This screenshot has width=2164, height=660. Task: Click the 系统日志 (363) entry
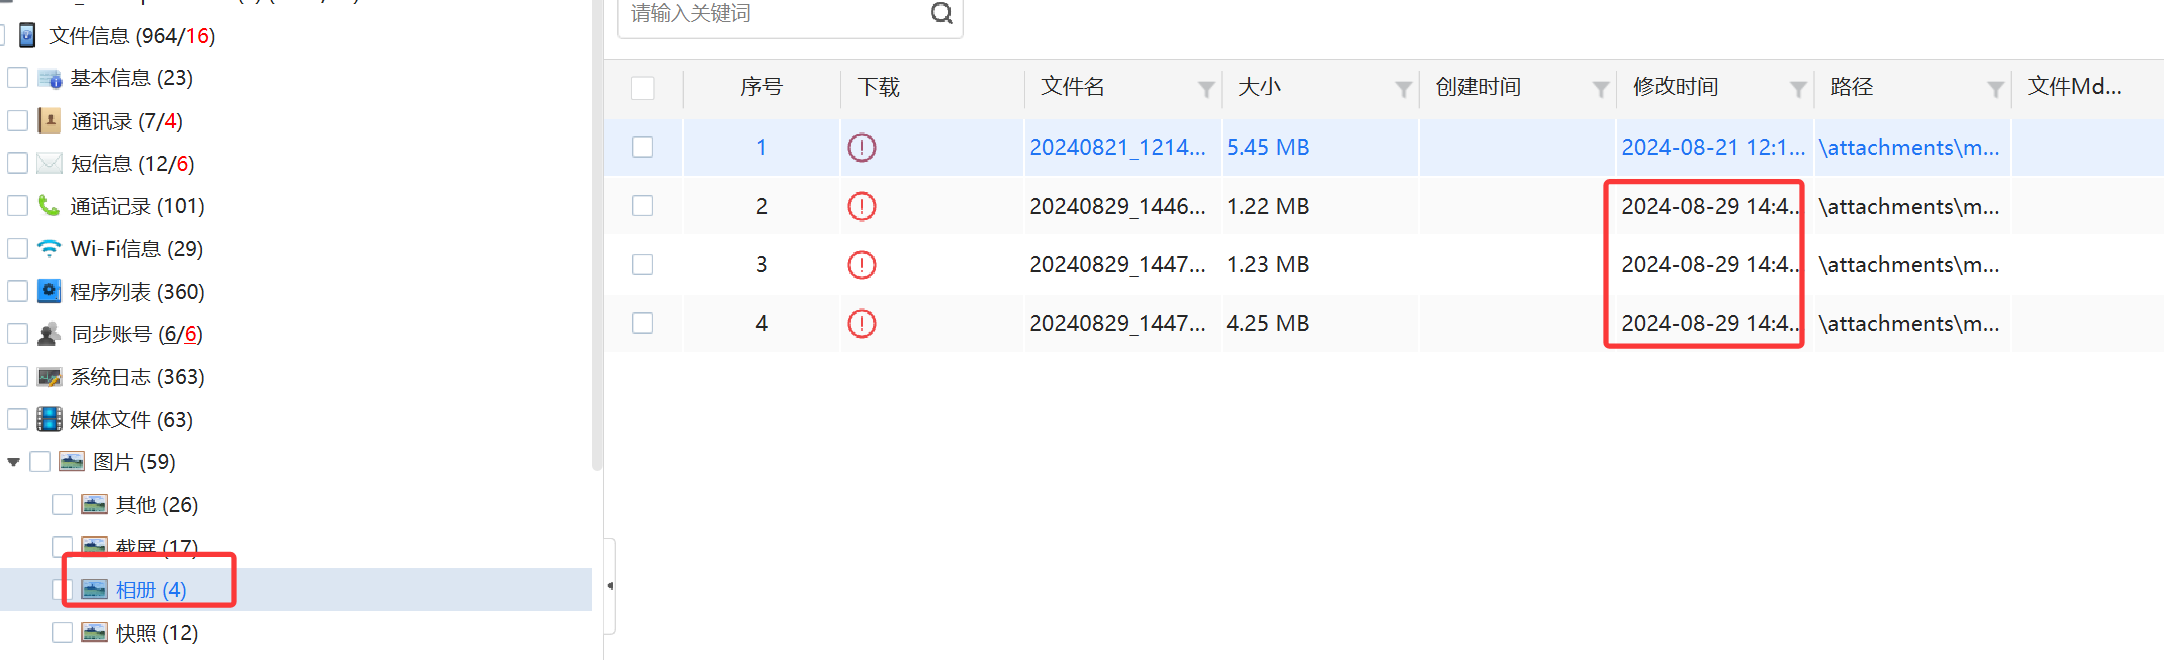[x=137, y=377]
